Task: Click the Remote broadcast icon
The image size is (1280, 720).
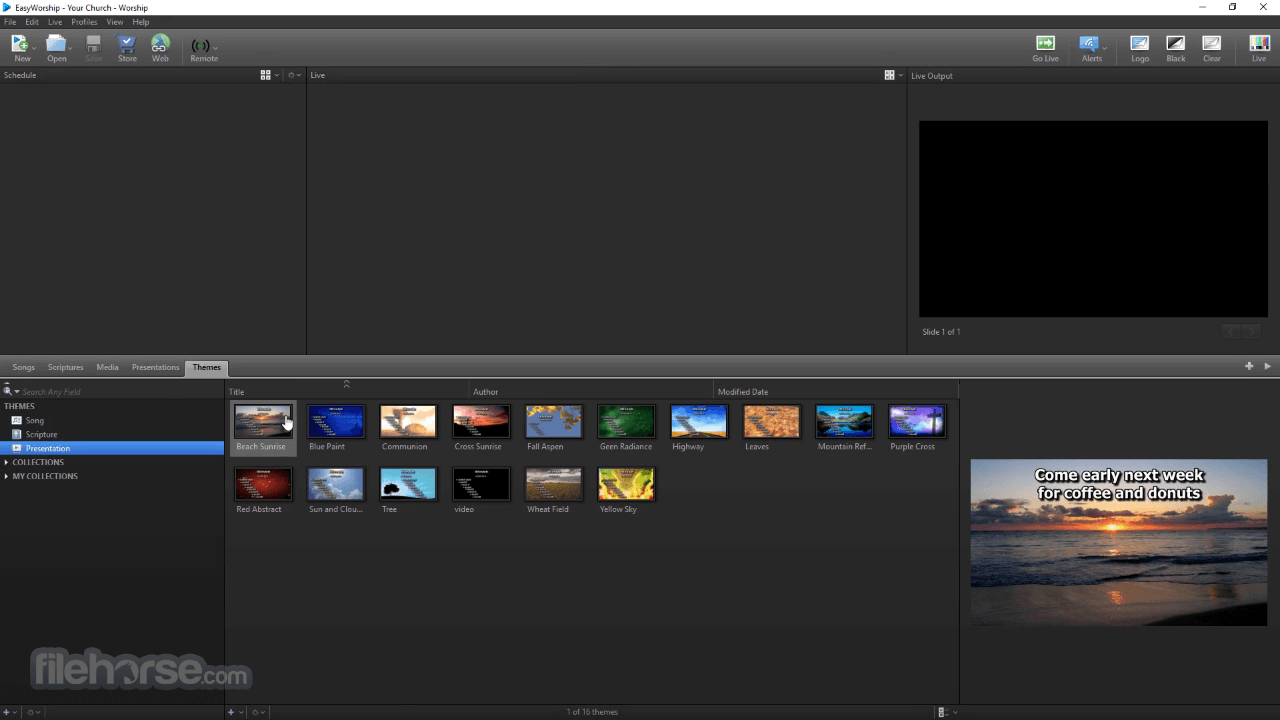Action: [201, 45]
